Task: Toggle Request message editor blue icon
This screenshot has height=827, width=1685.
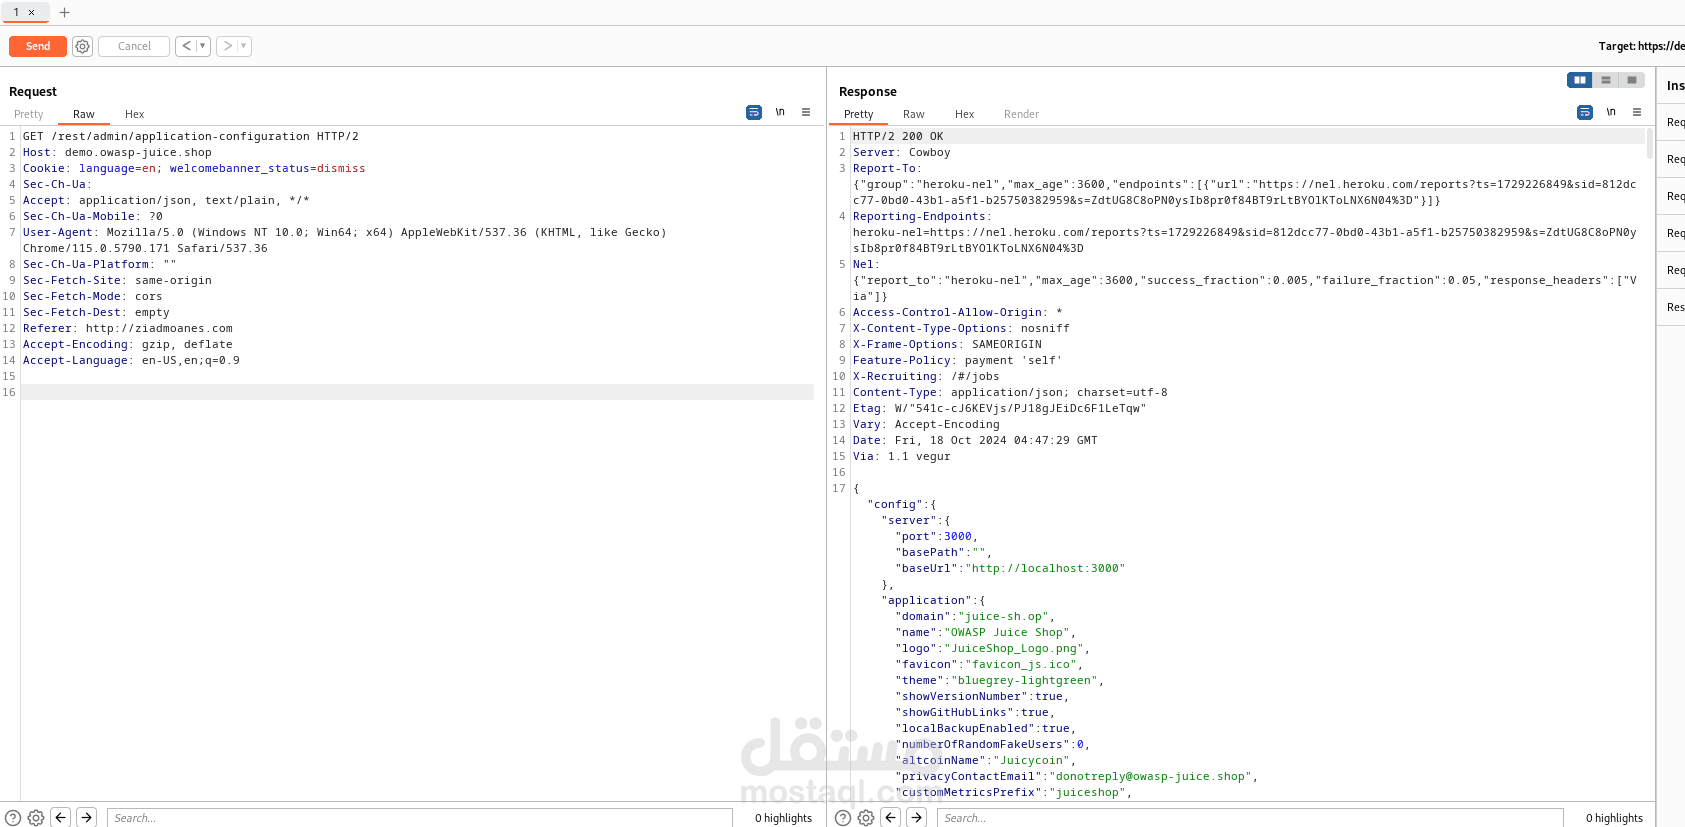Action: 754,112
